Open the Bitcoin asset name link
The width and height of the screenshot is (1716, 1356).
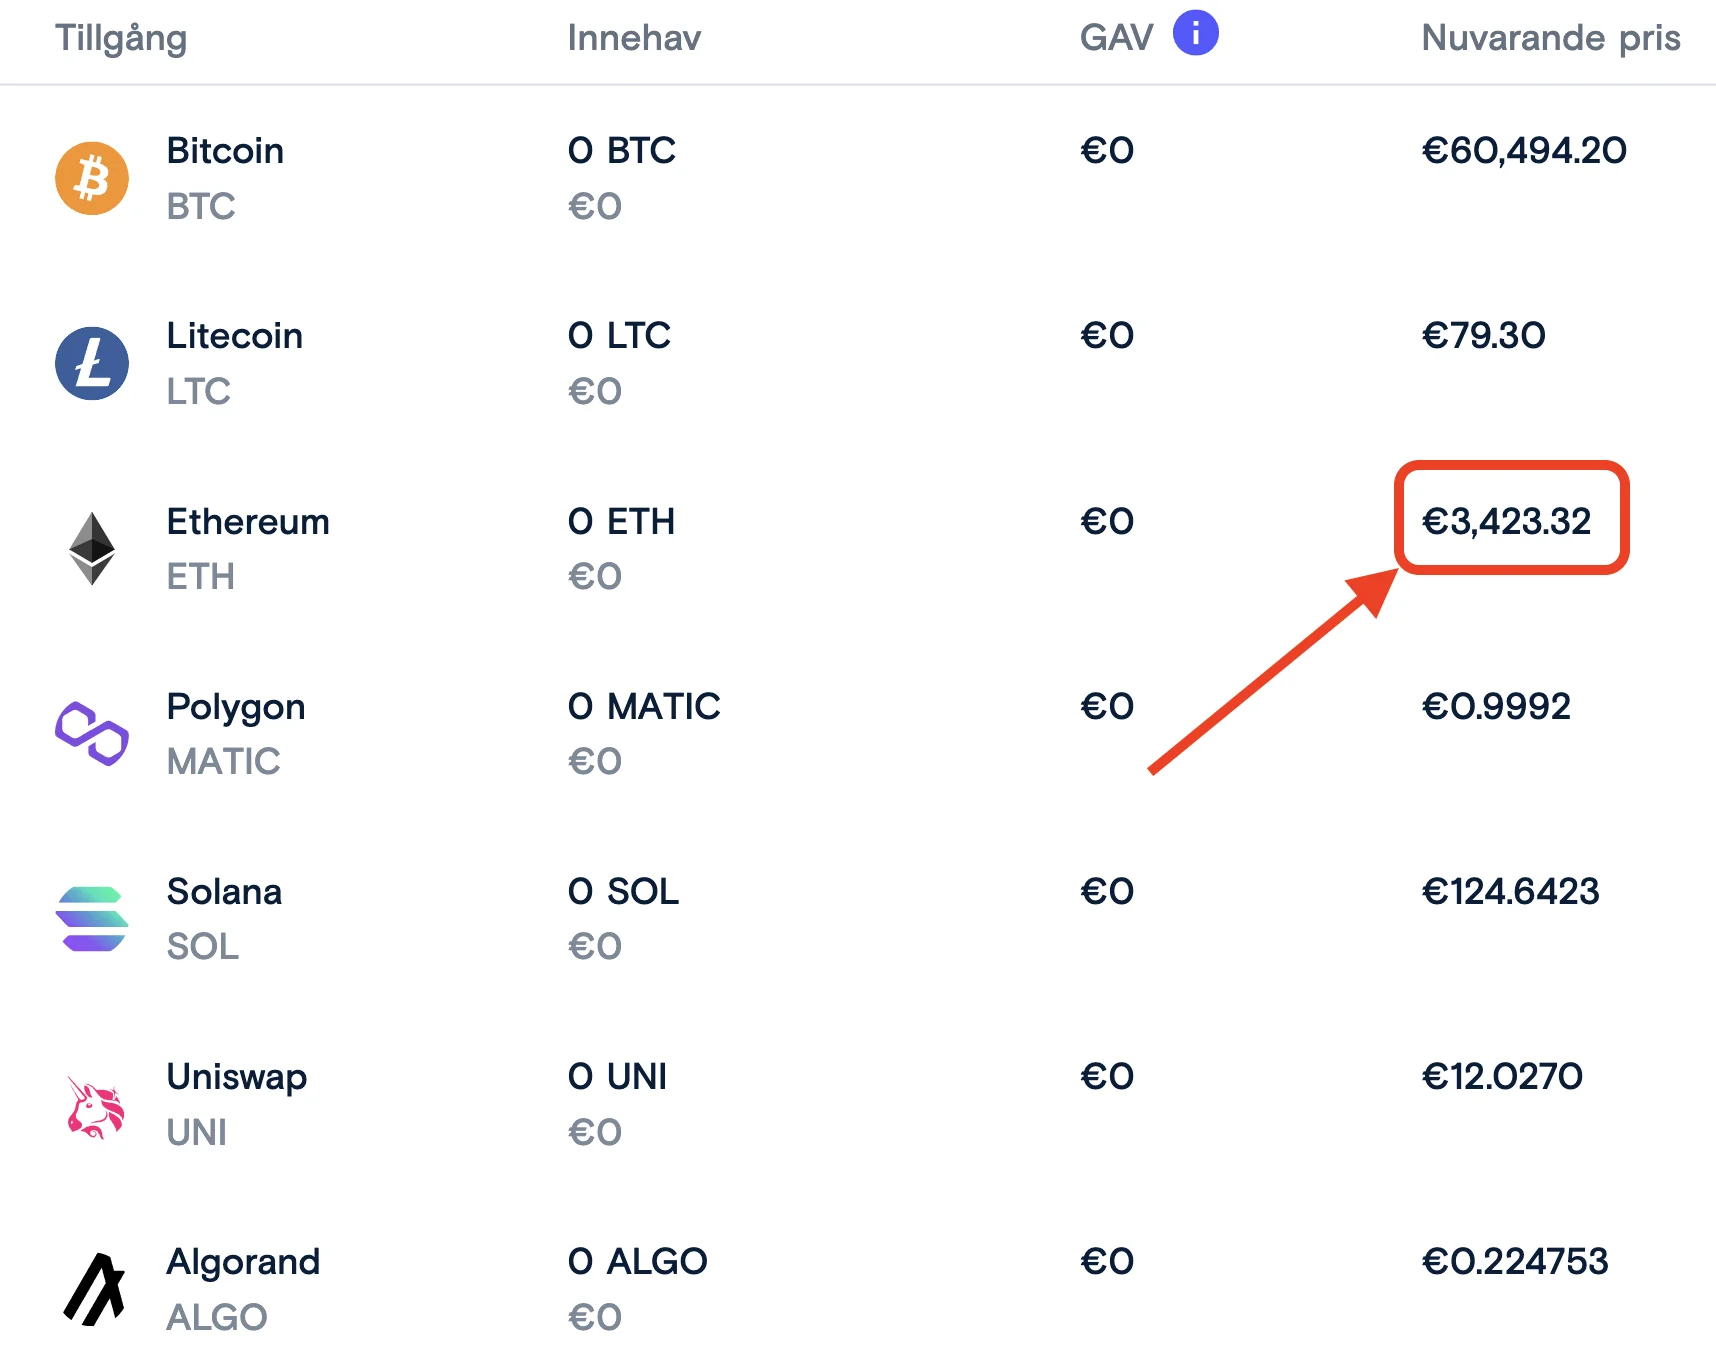[x=225, y=151]
